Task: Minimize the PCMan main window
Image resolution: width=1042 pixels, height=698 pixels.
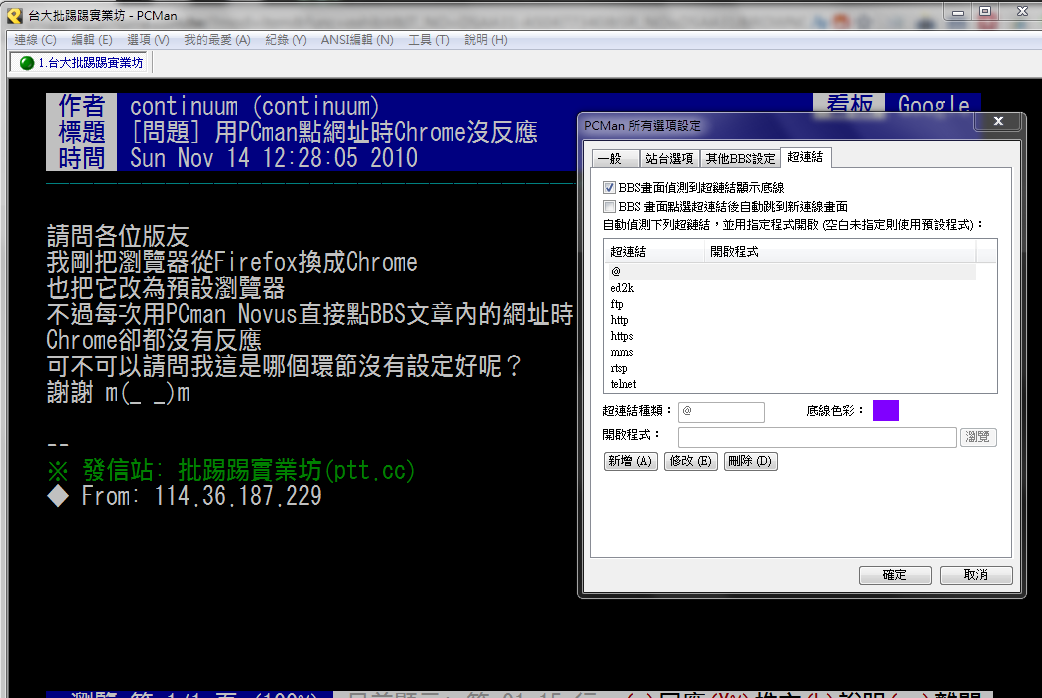Action: [x=958, y=11]
